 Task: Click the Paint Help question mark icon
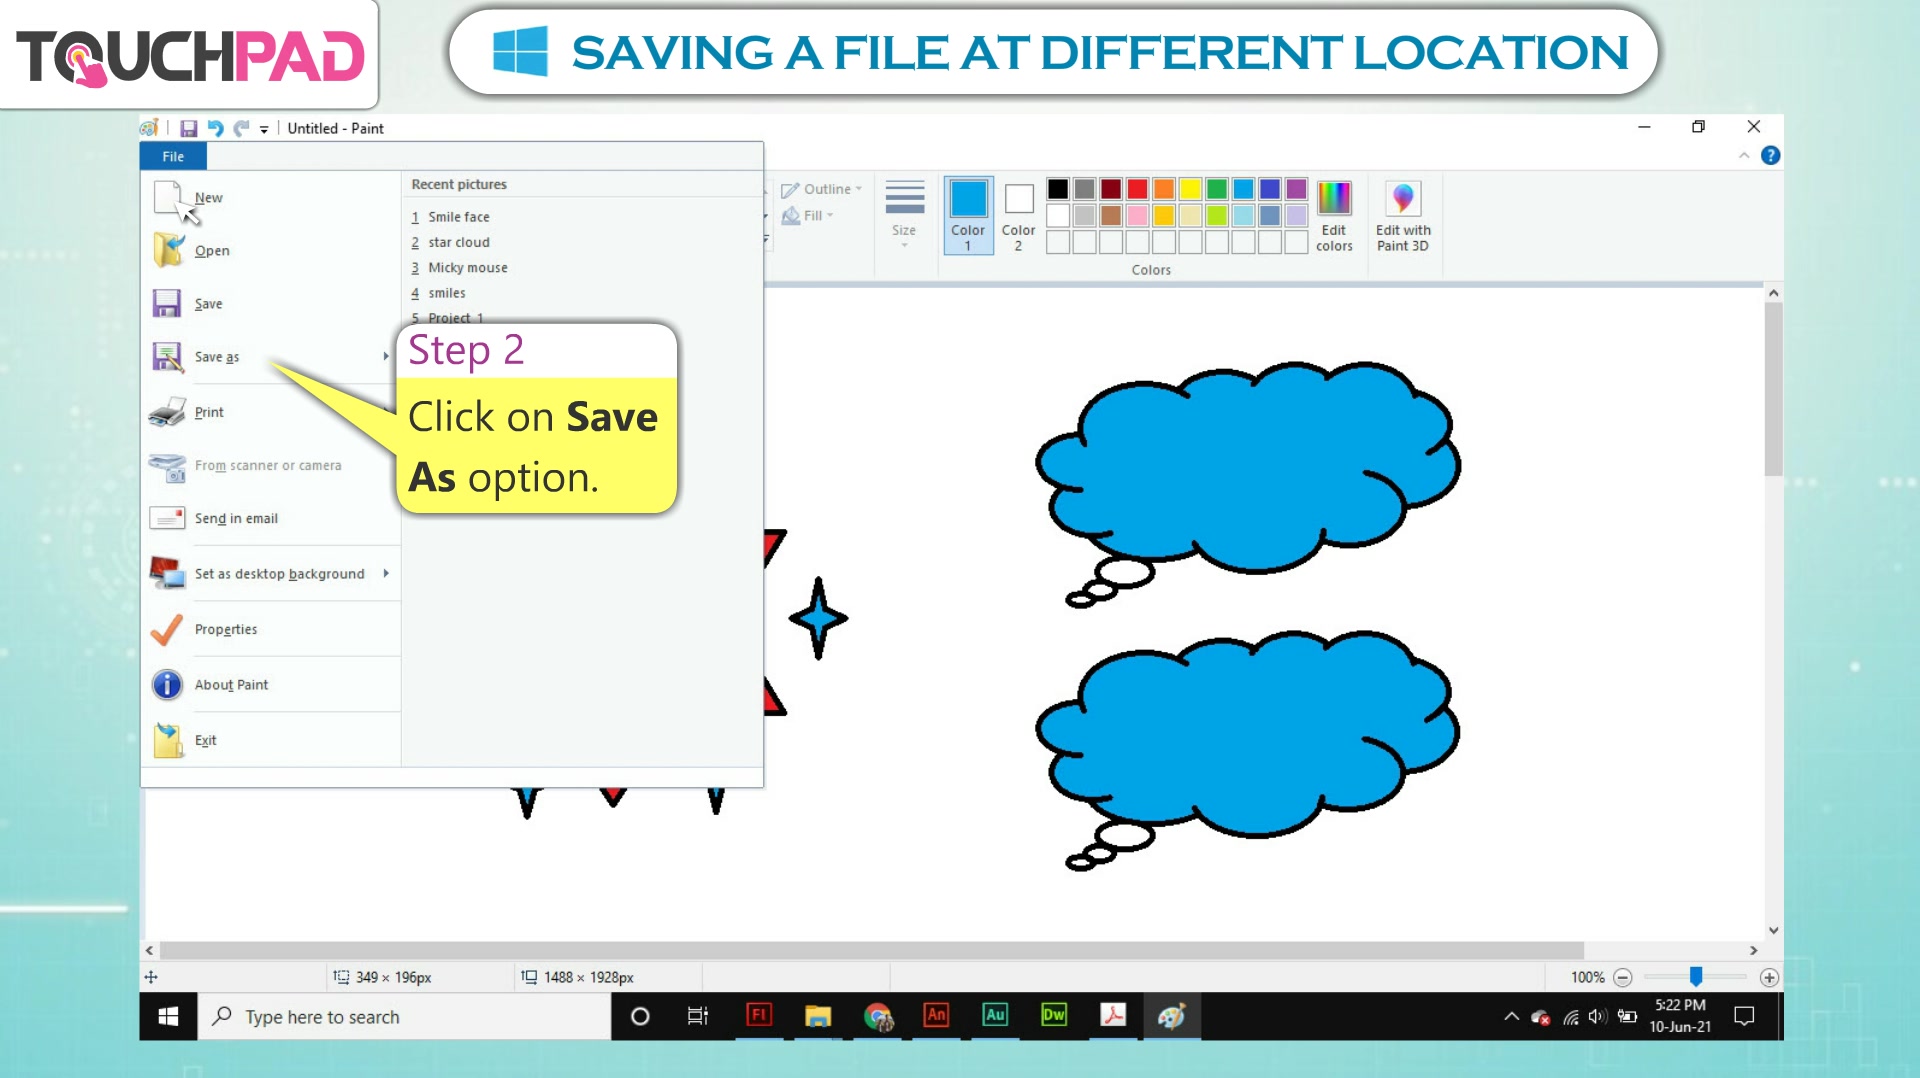coord(1770,156)
